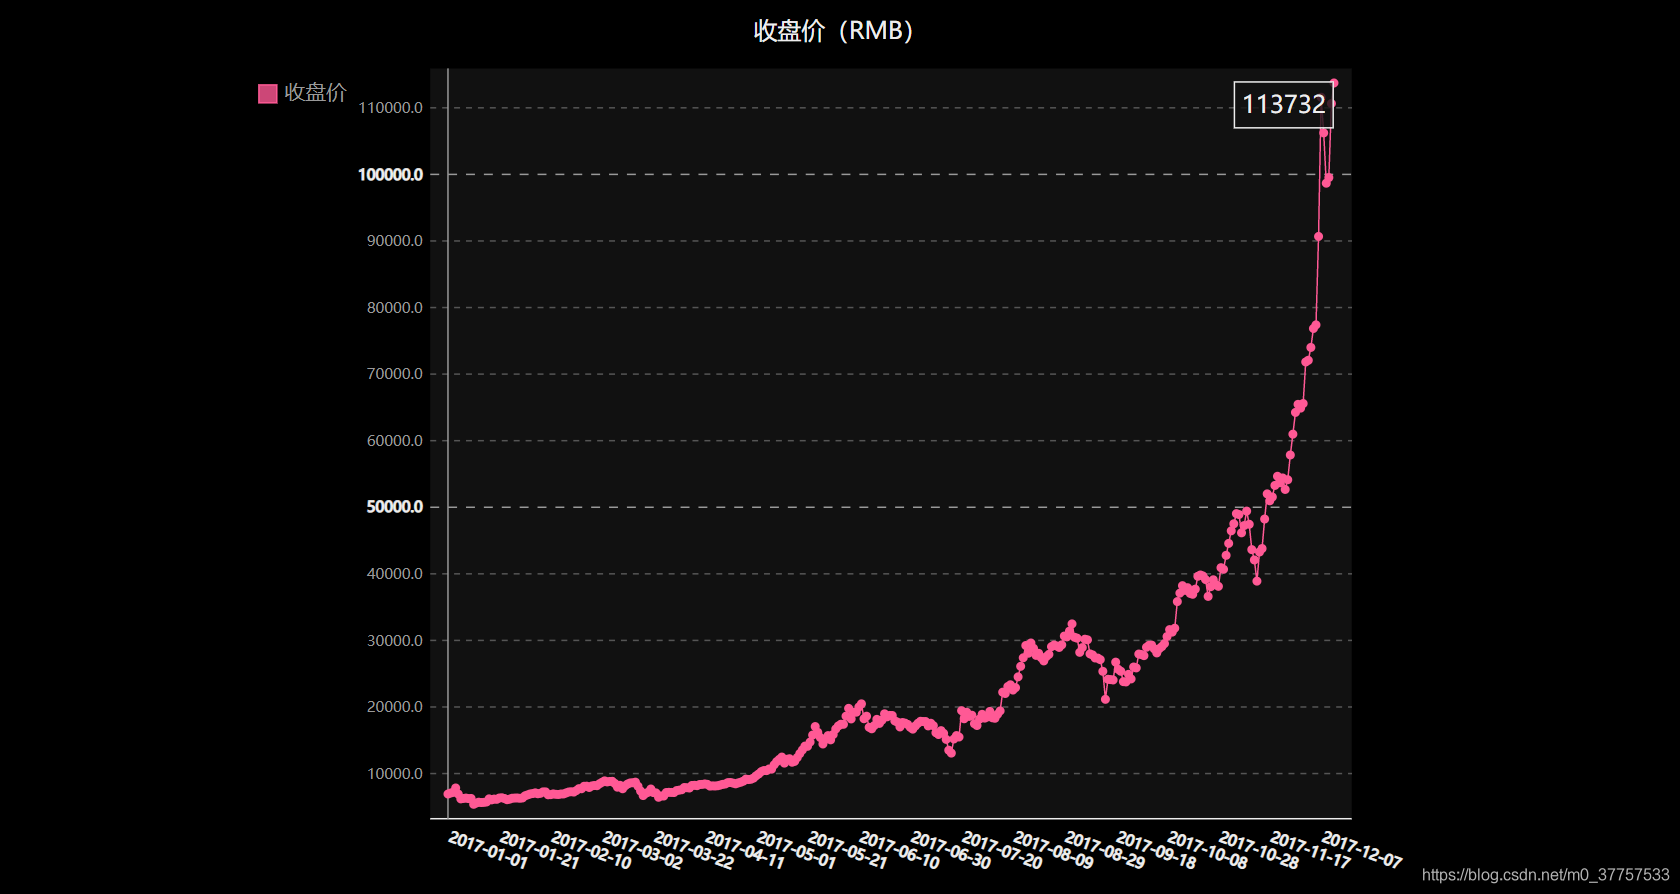Toggle the pink 收盘价 legend color swatch
The width and height of the screenshot is (1680, 894).
coord(268,94)
